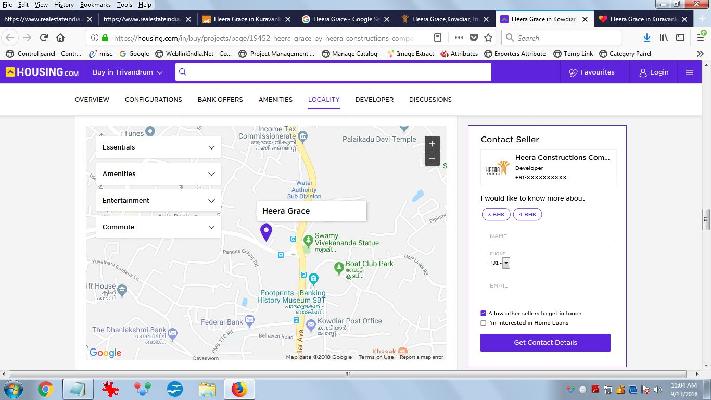The width and height of the screenshot is (711, 400).
Task: Open file explorer folder in taskbar
Action: pyautogui.click(x=207, y=389)
